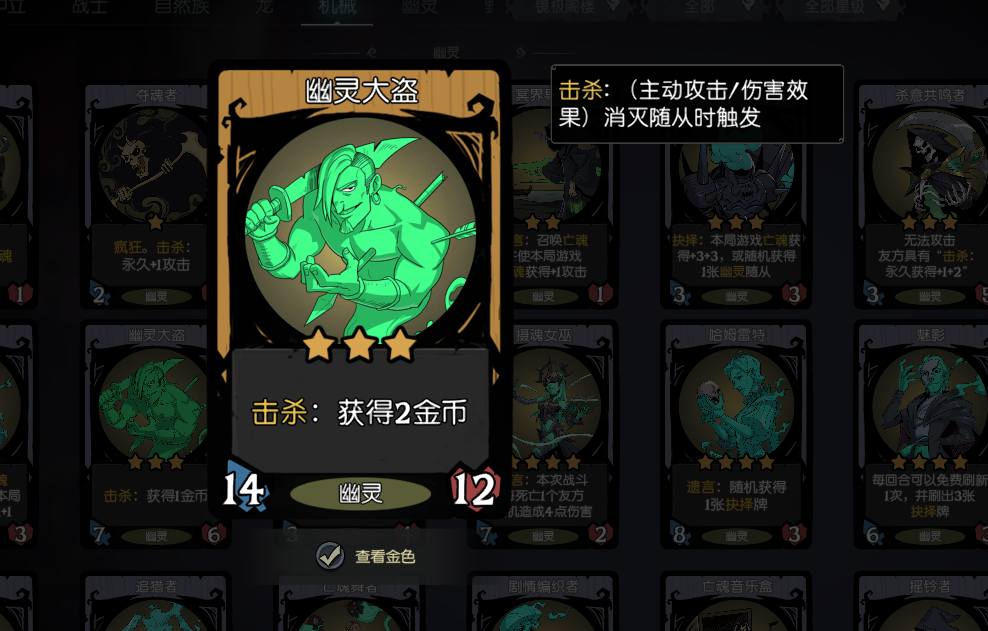Switch to the 机械 tab
The height and width of the screenshot is (631, 988).
pyautogui.click(x=337, y=8)
